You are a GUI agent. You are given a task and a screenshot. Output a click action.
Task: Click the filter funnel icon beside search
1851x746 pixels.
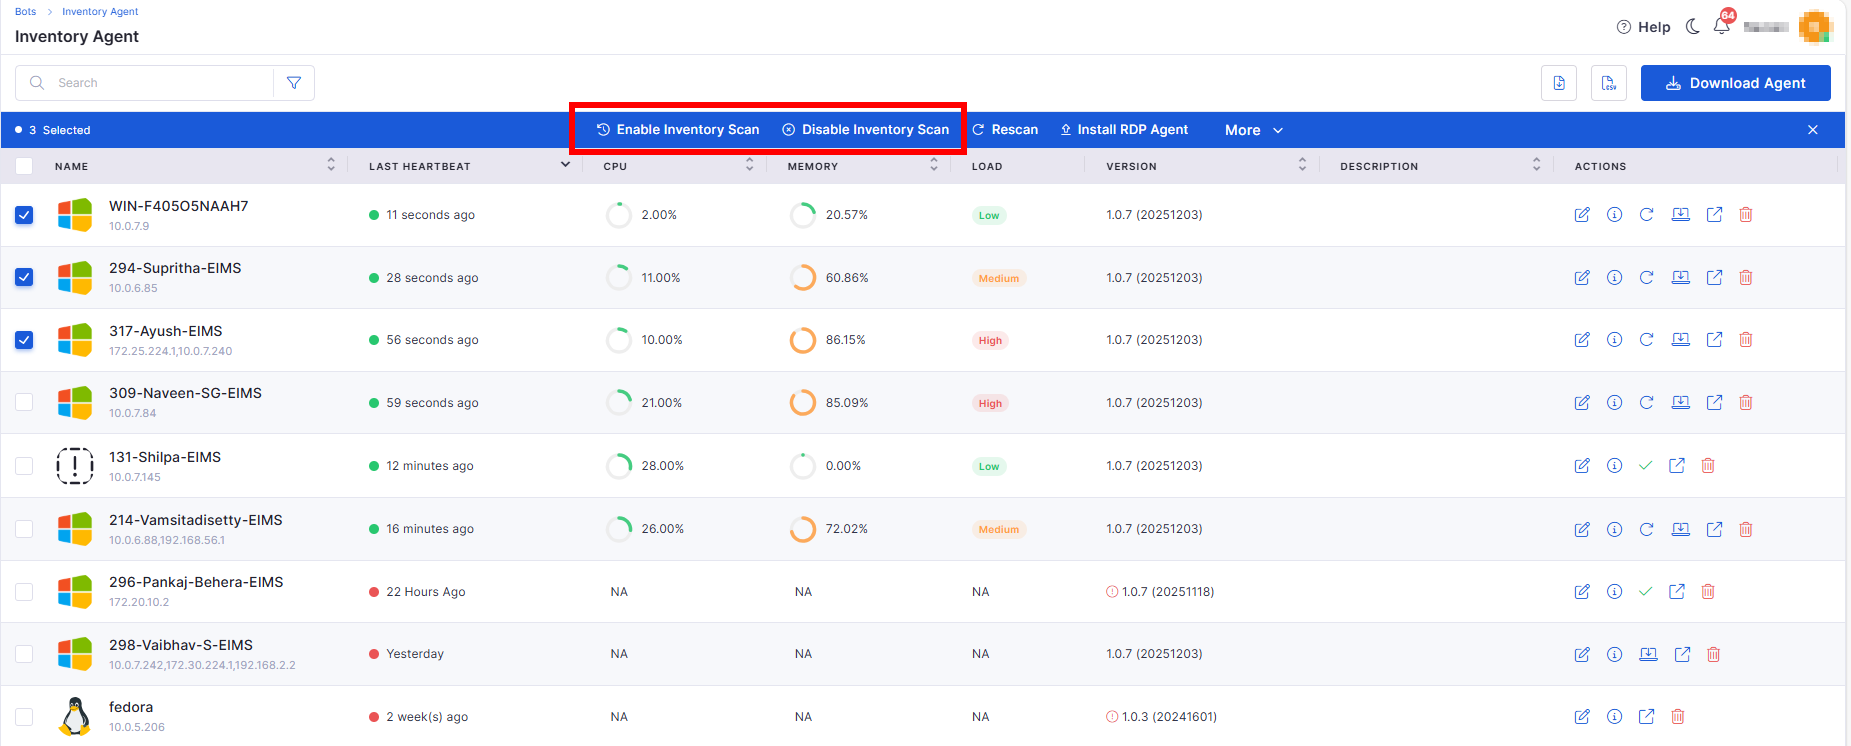click(x=294, y=83)
